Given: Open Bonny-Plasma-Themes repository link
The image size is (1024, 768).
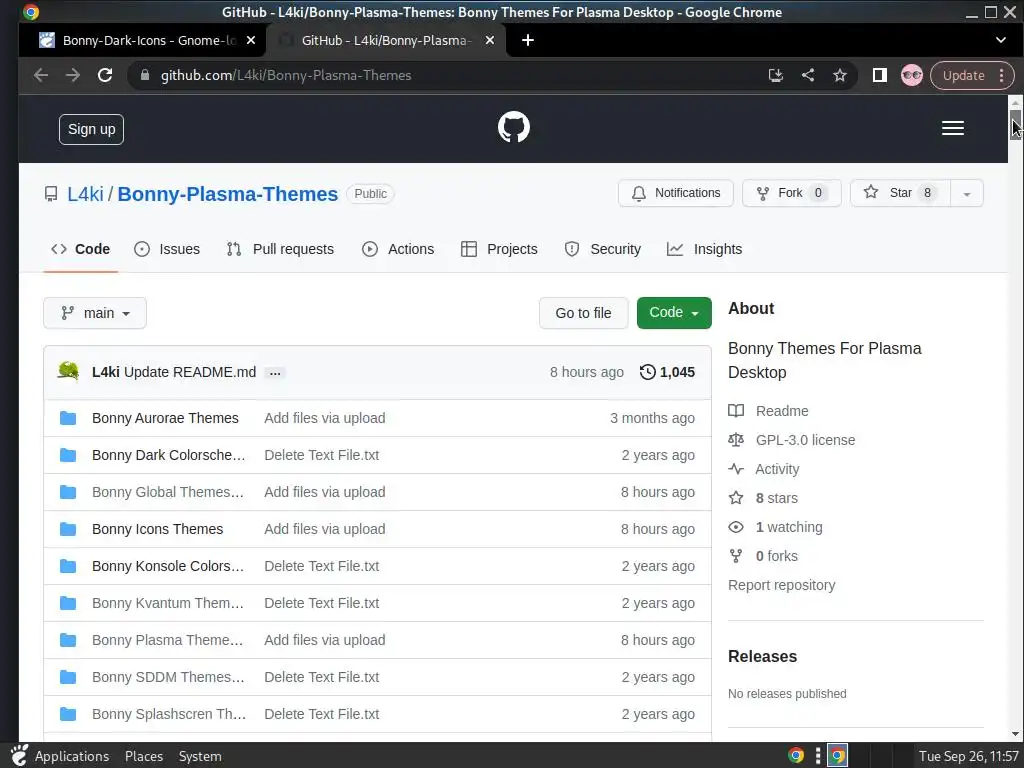Looking at the screenshot, I should (x=227, y=194).
